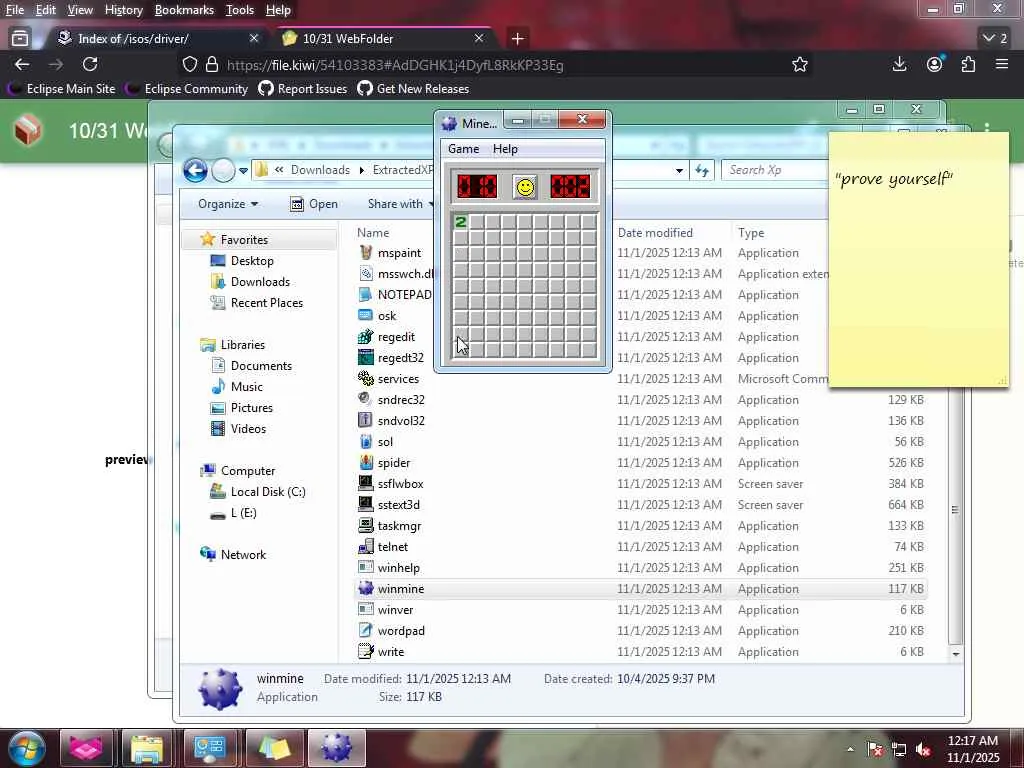Open the Share with dropdown
Screen dimensions: 1024x768
pyautogui.click(x=400, y=204)
